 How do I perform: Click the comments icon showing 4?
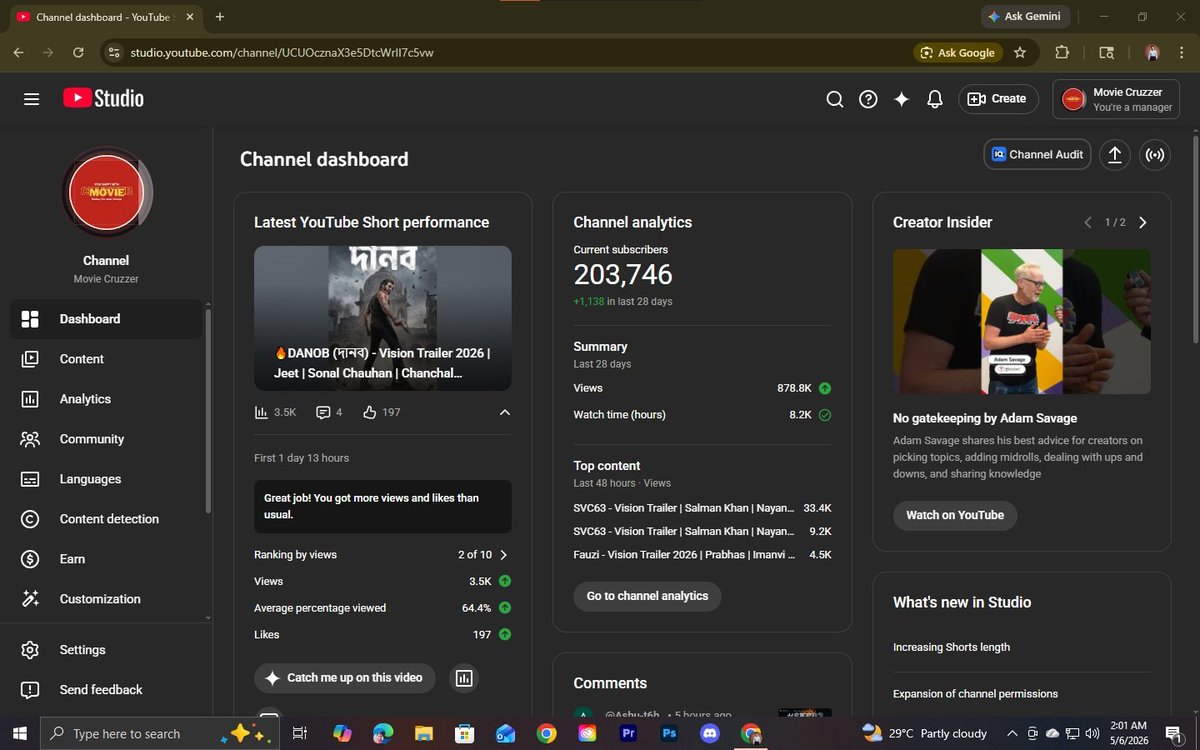[323, 412]
